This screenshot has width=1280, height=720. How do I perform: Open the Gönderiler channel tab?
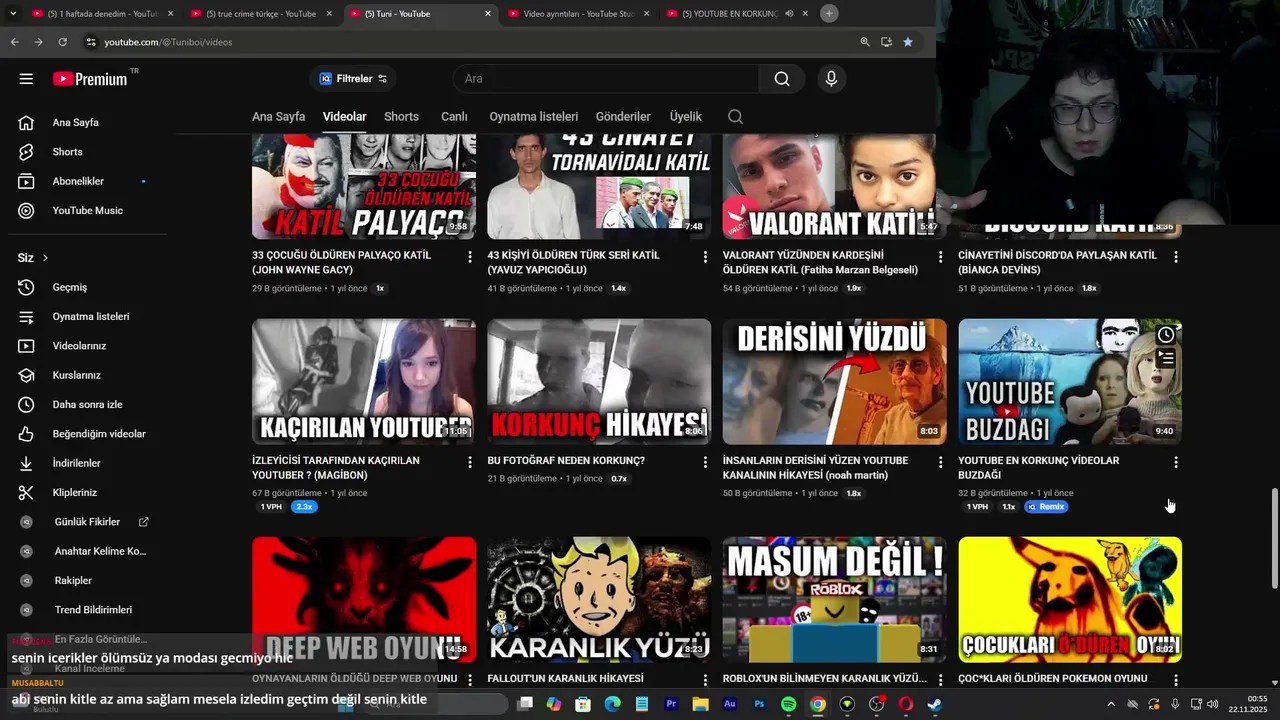[x=623, y=117]
